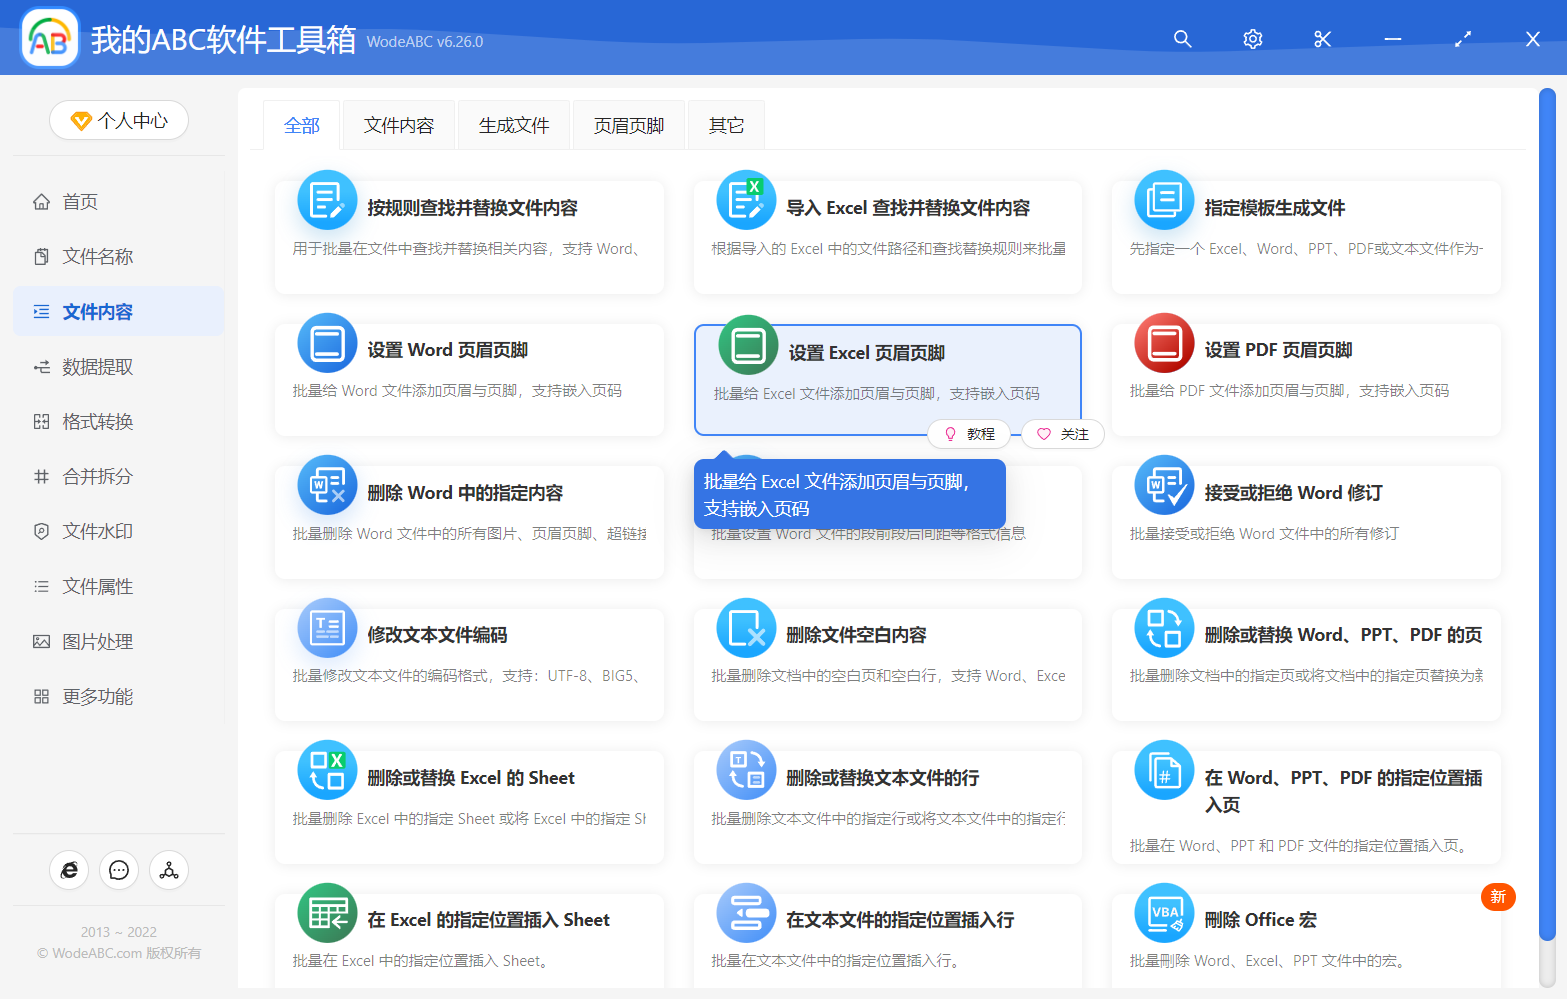Open the settings gear in the title bar

click(x=1252, y=38)
